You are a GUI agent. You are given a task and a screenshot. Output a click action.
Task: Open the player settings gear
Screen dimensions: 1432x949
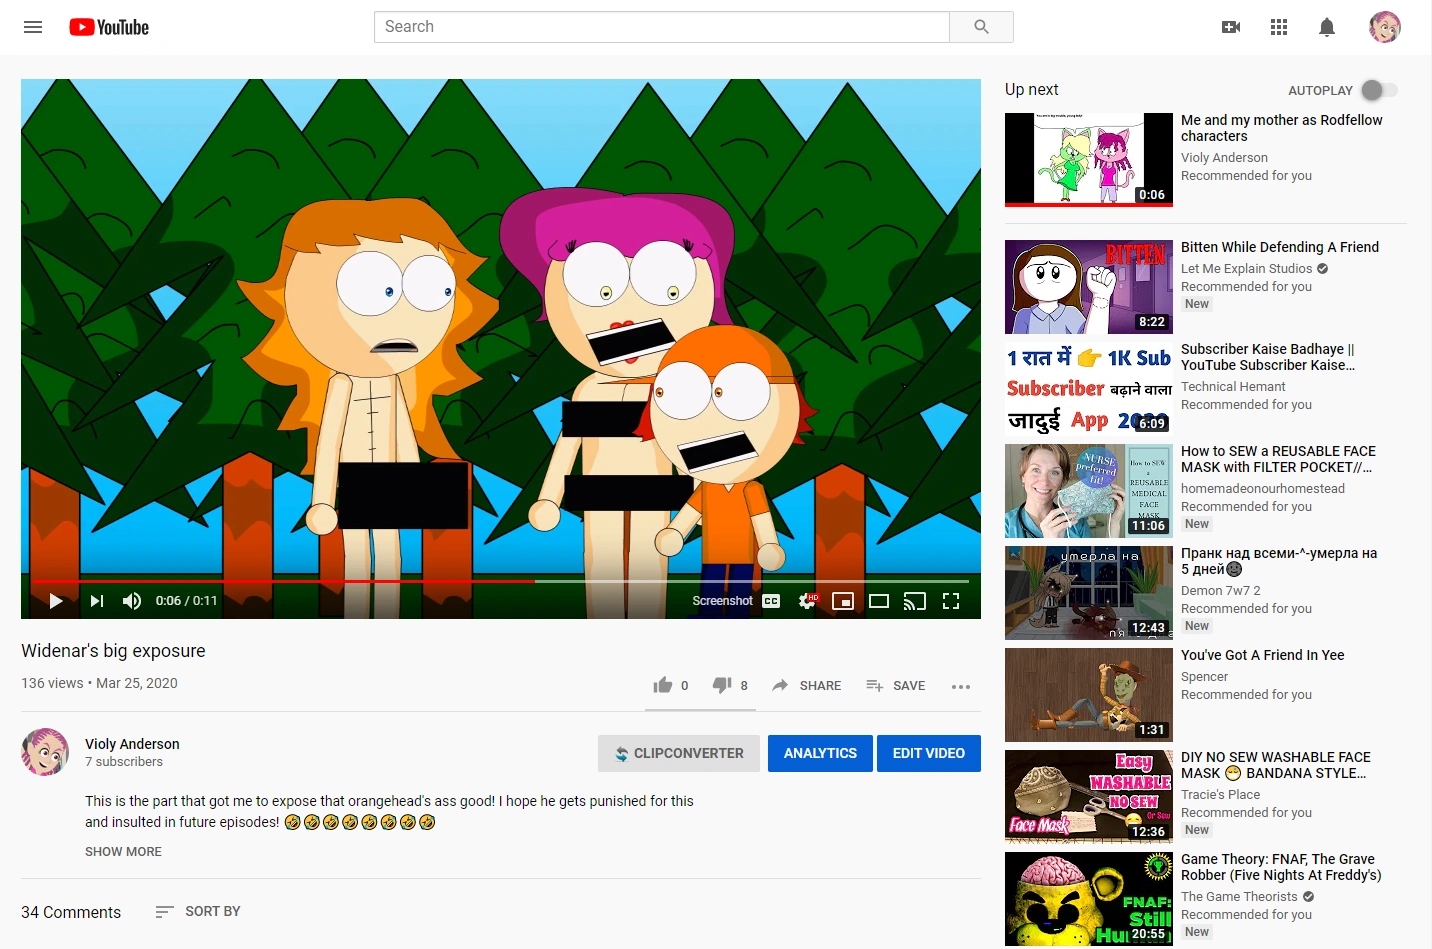click(807, 601)
